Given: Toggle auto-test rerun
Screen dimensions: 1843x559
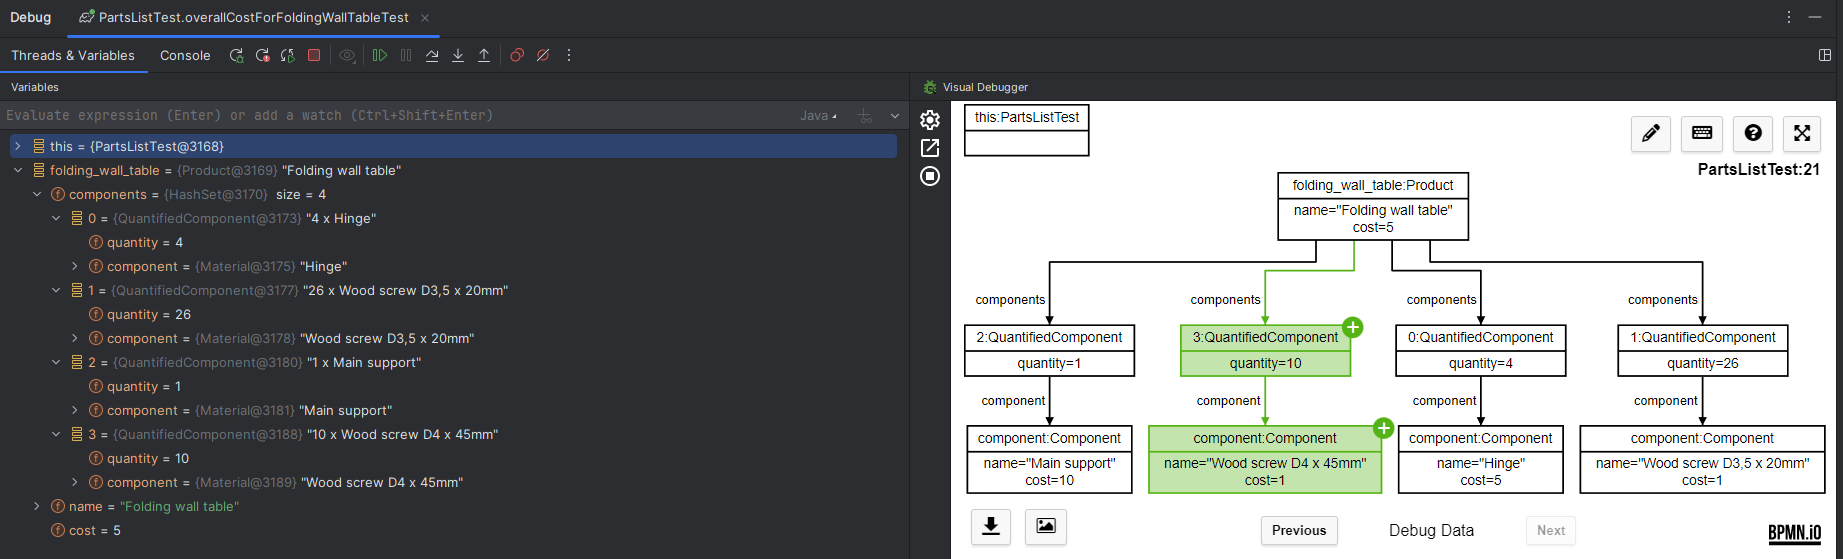Looking at the screenshot, I should 288,56.
